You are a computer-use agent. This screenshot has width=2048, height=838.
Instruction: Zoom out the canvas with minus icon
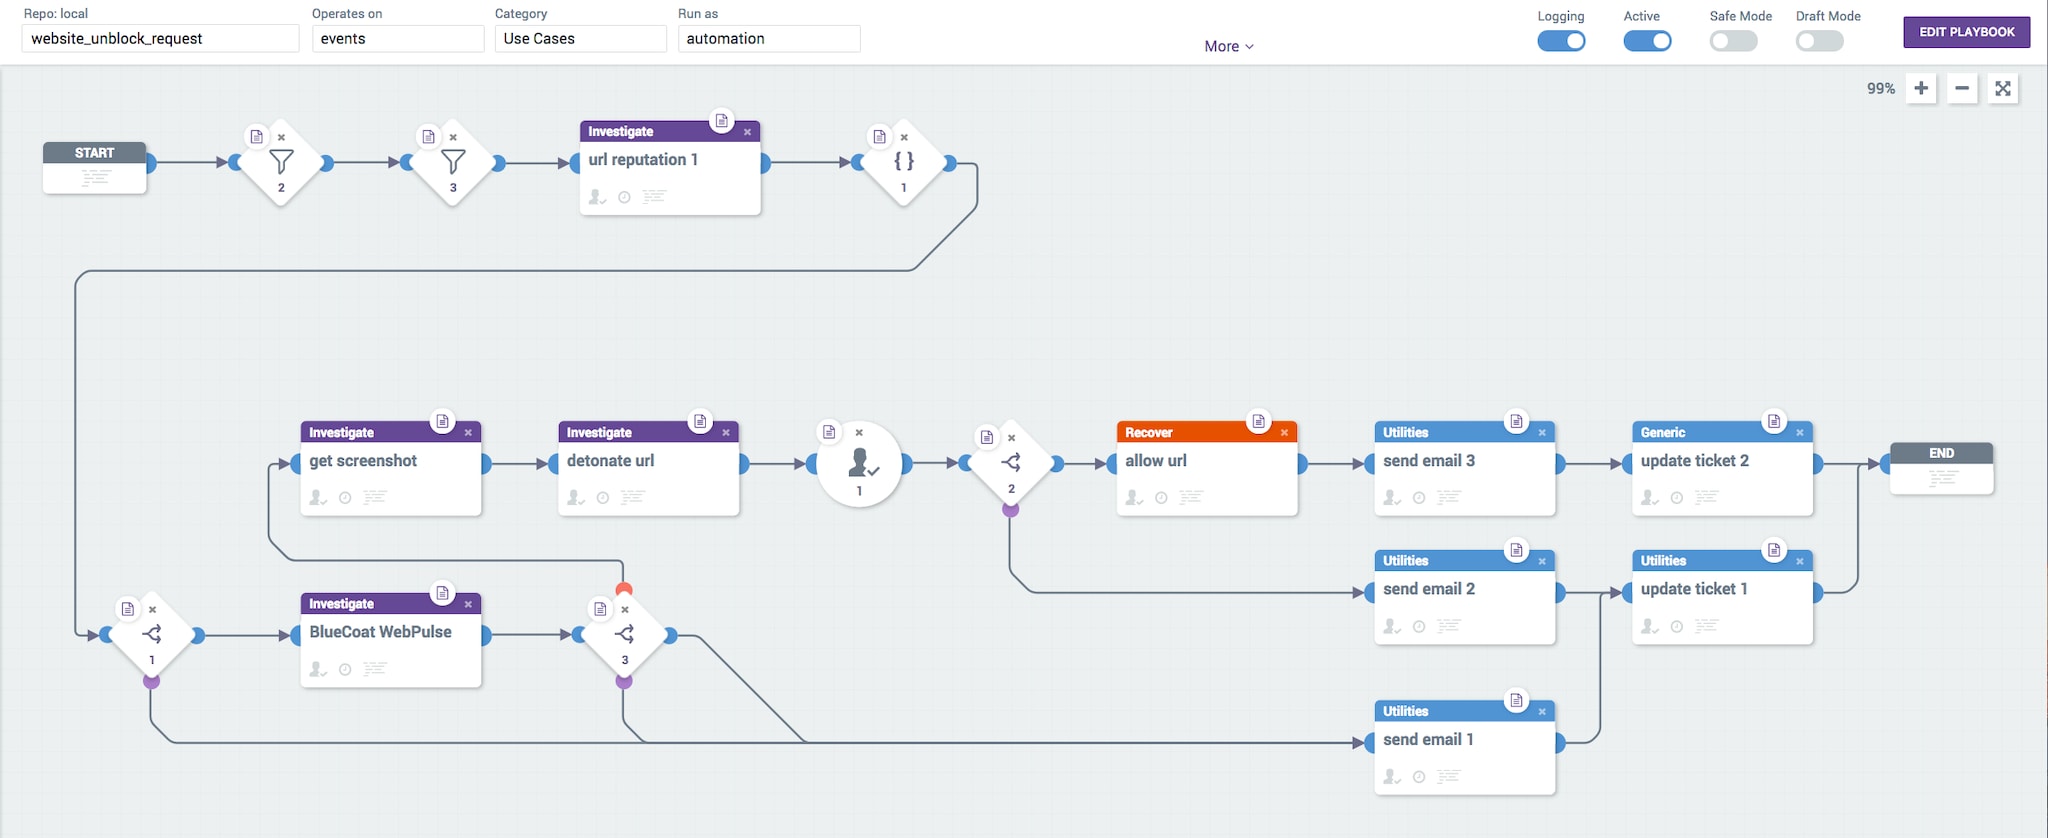pyautogui.click(x=1962, y=88)
